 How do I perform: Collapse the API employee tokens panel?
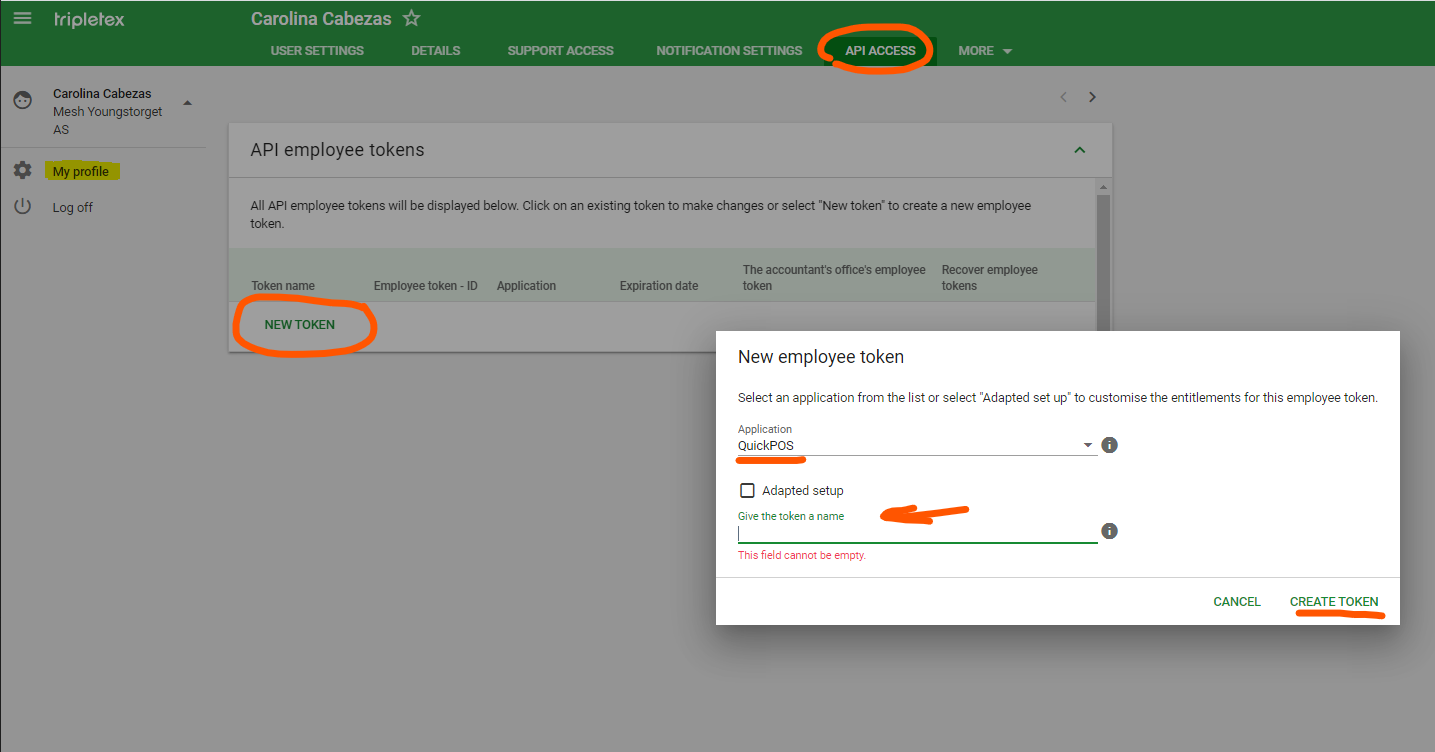[x=1079, y=149]
